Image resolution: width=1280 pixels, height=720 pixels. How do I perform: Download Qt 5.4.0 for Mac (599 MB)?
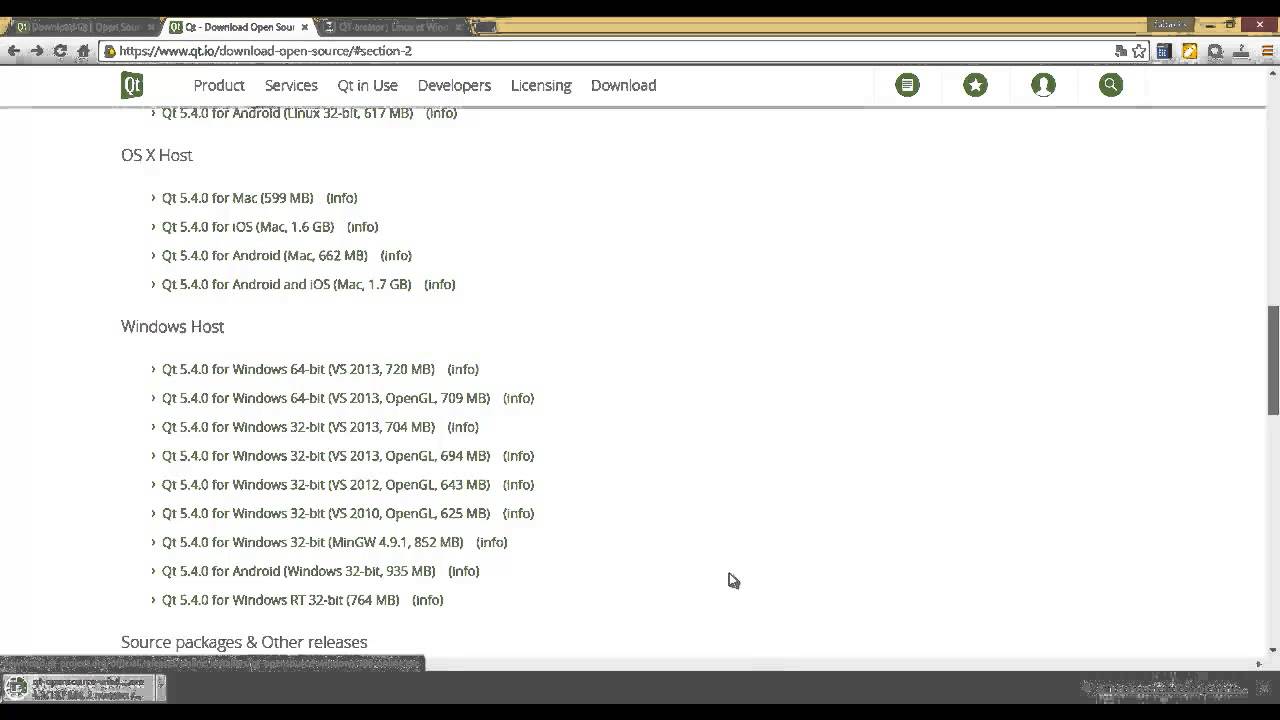point(238,198)
